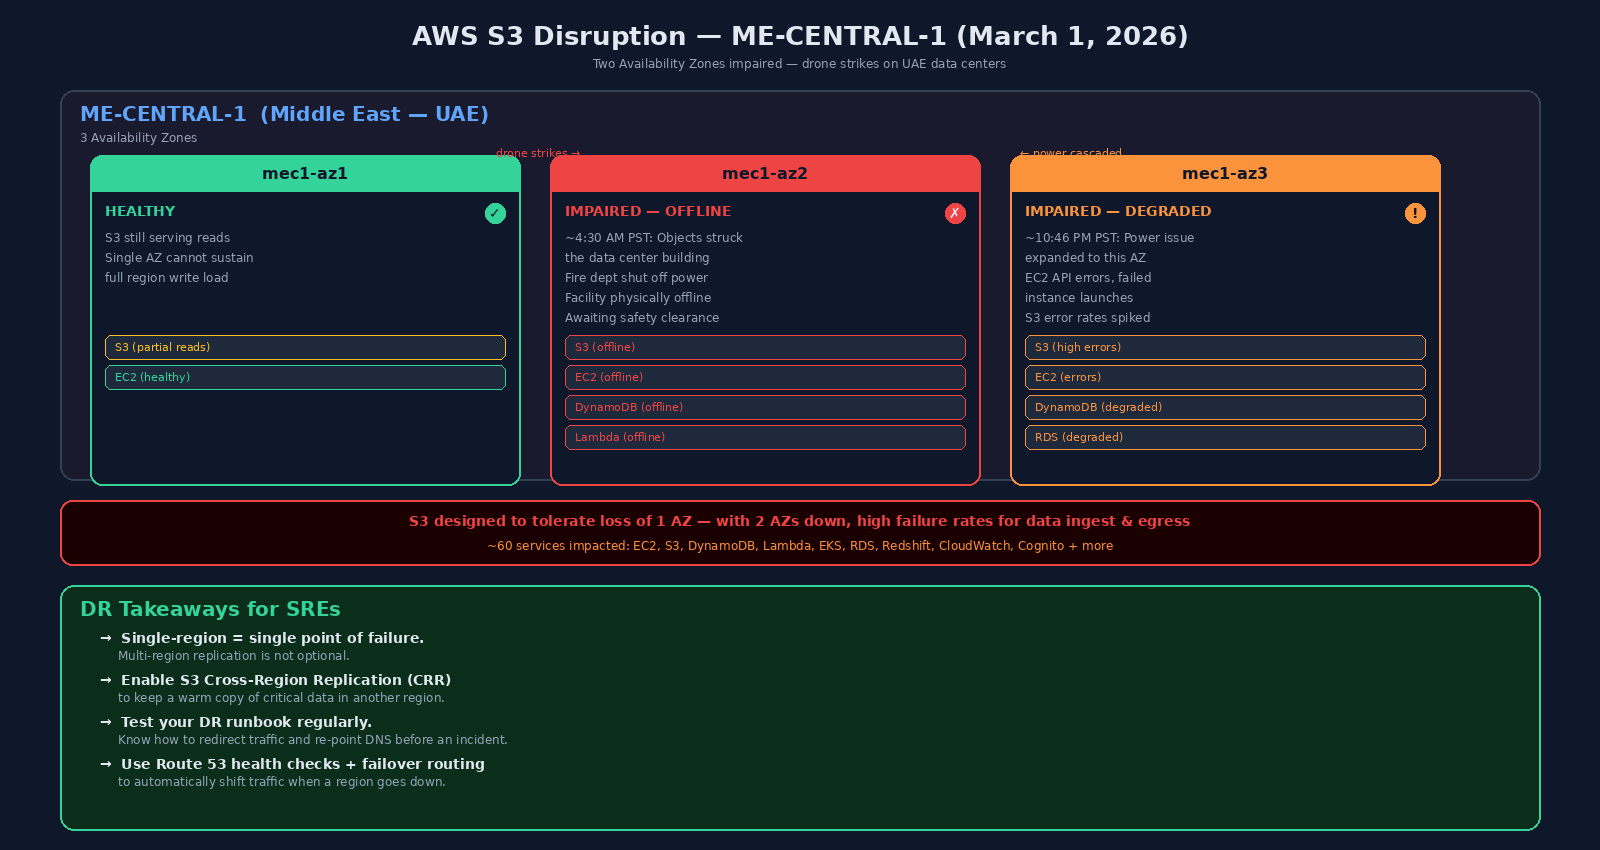Click the DynamoDB (degraded) pill

point(1225,407)
